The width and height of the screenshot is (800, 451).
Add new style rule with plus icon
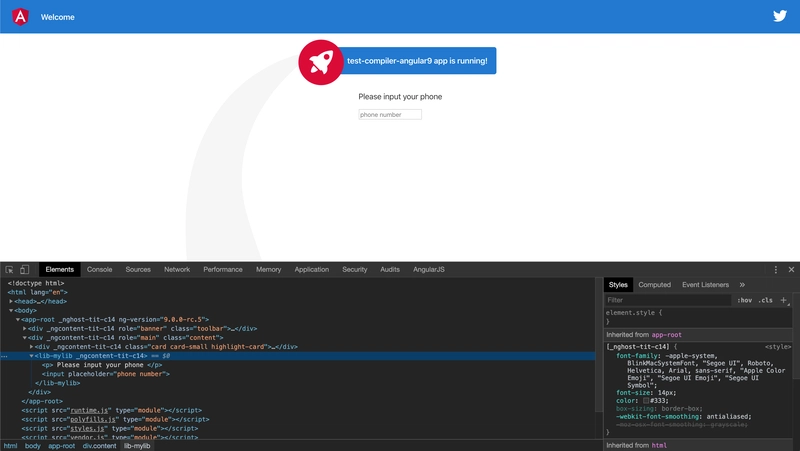tap(784, 300)
